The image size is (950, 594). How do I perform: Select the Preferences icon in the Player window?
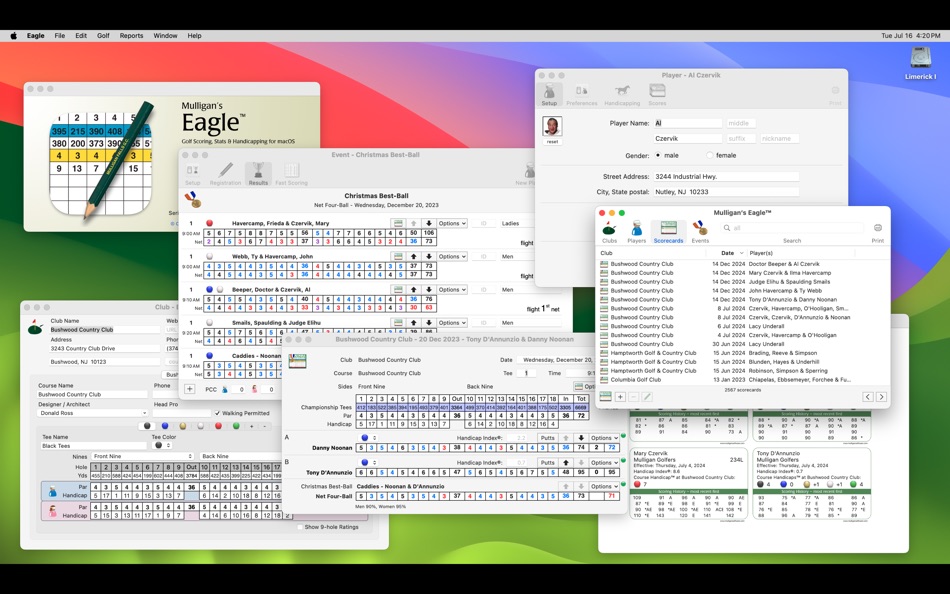[580, 90]
